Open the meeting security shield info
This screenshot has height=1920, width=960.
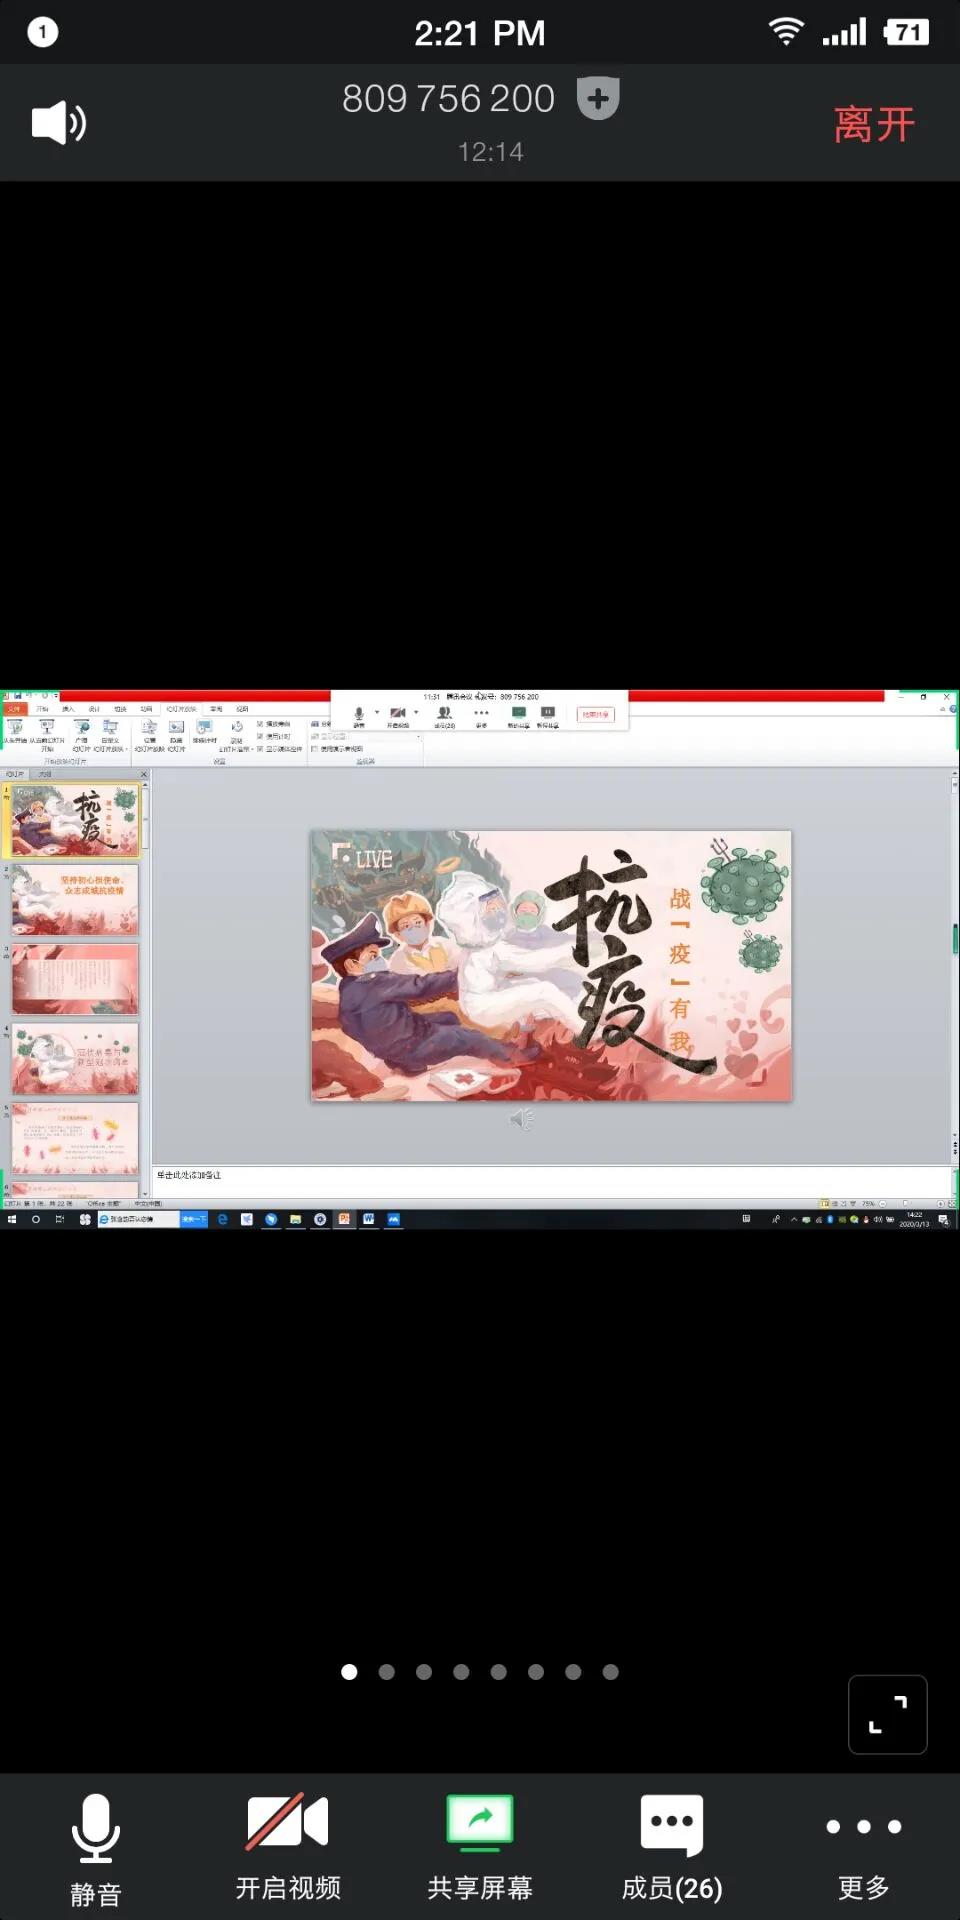(x=598, y=98)
